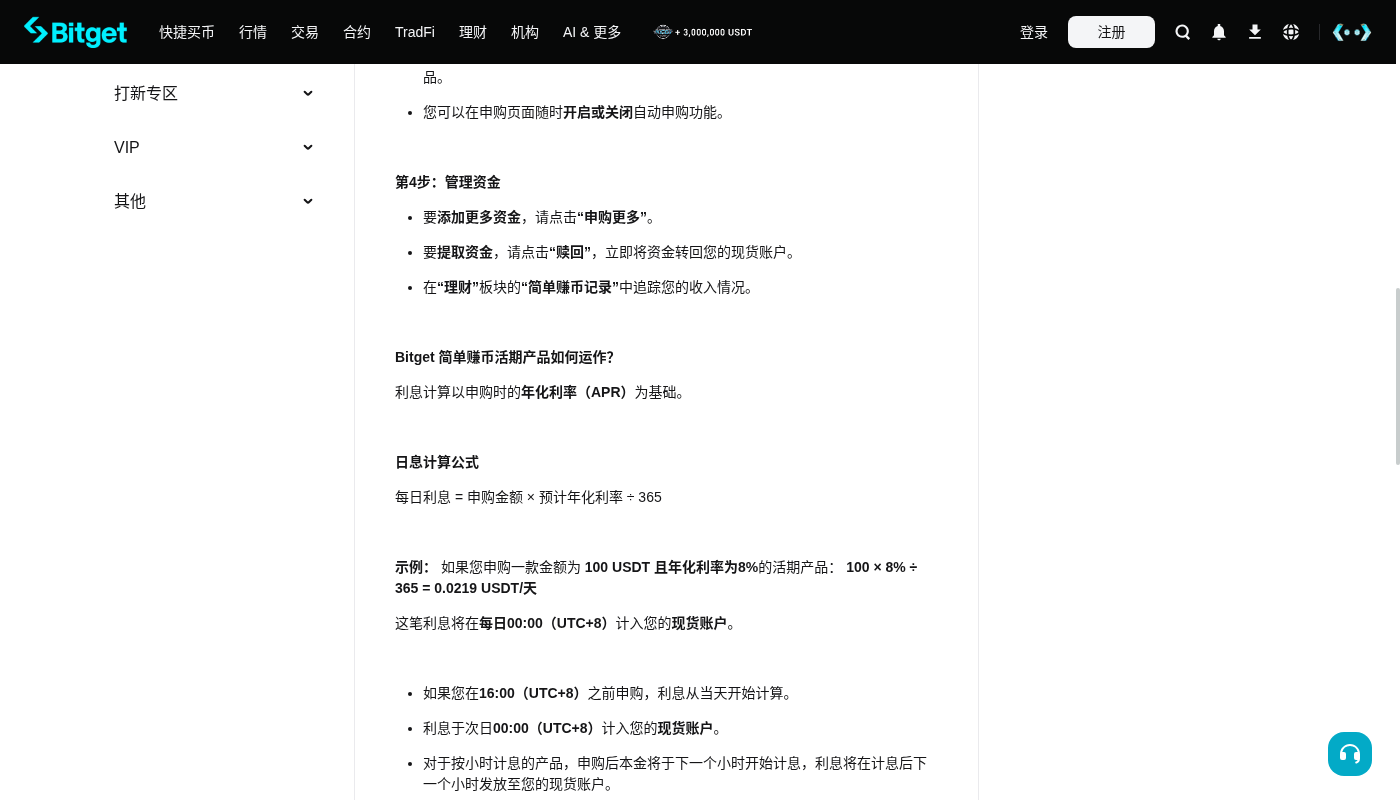Open the 理财 menu

tap(473, 32)
